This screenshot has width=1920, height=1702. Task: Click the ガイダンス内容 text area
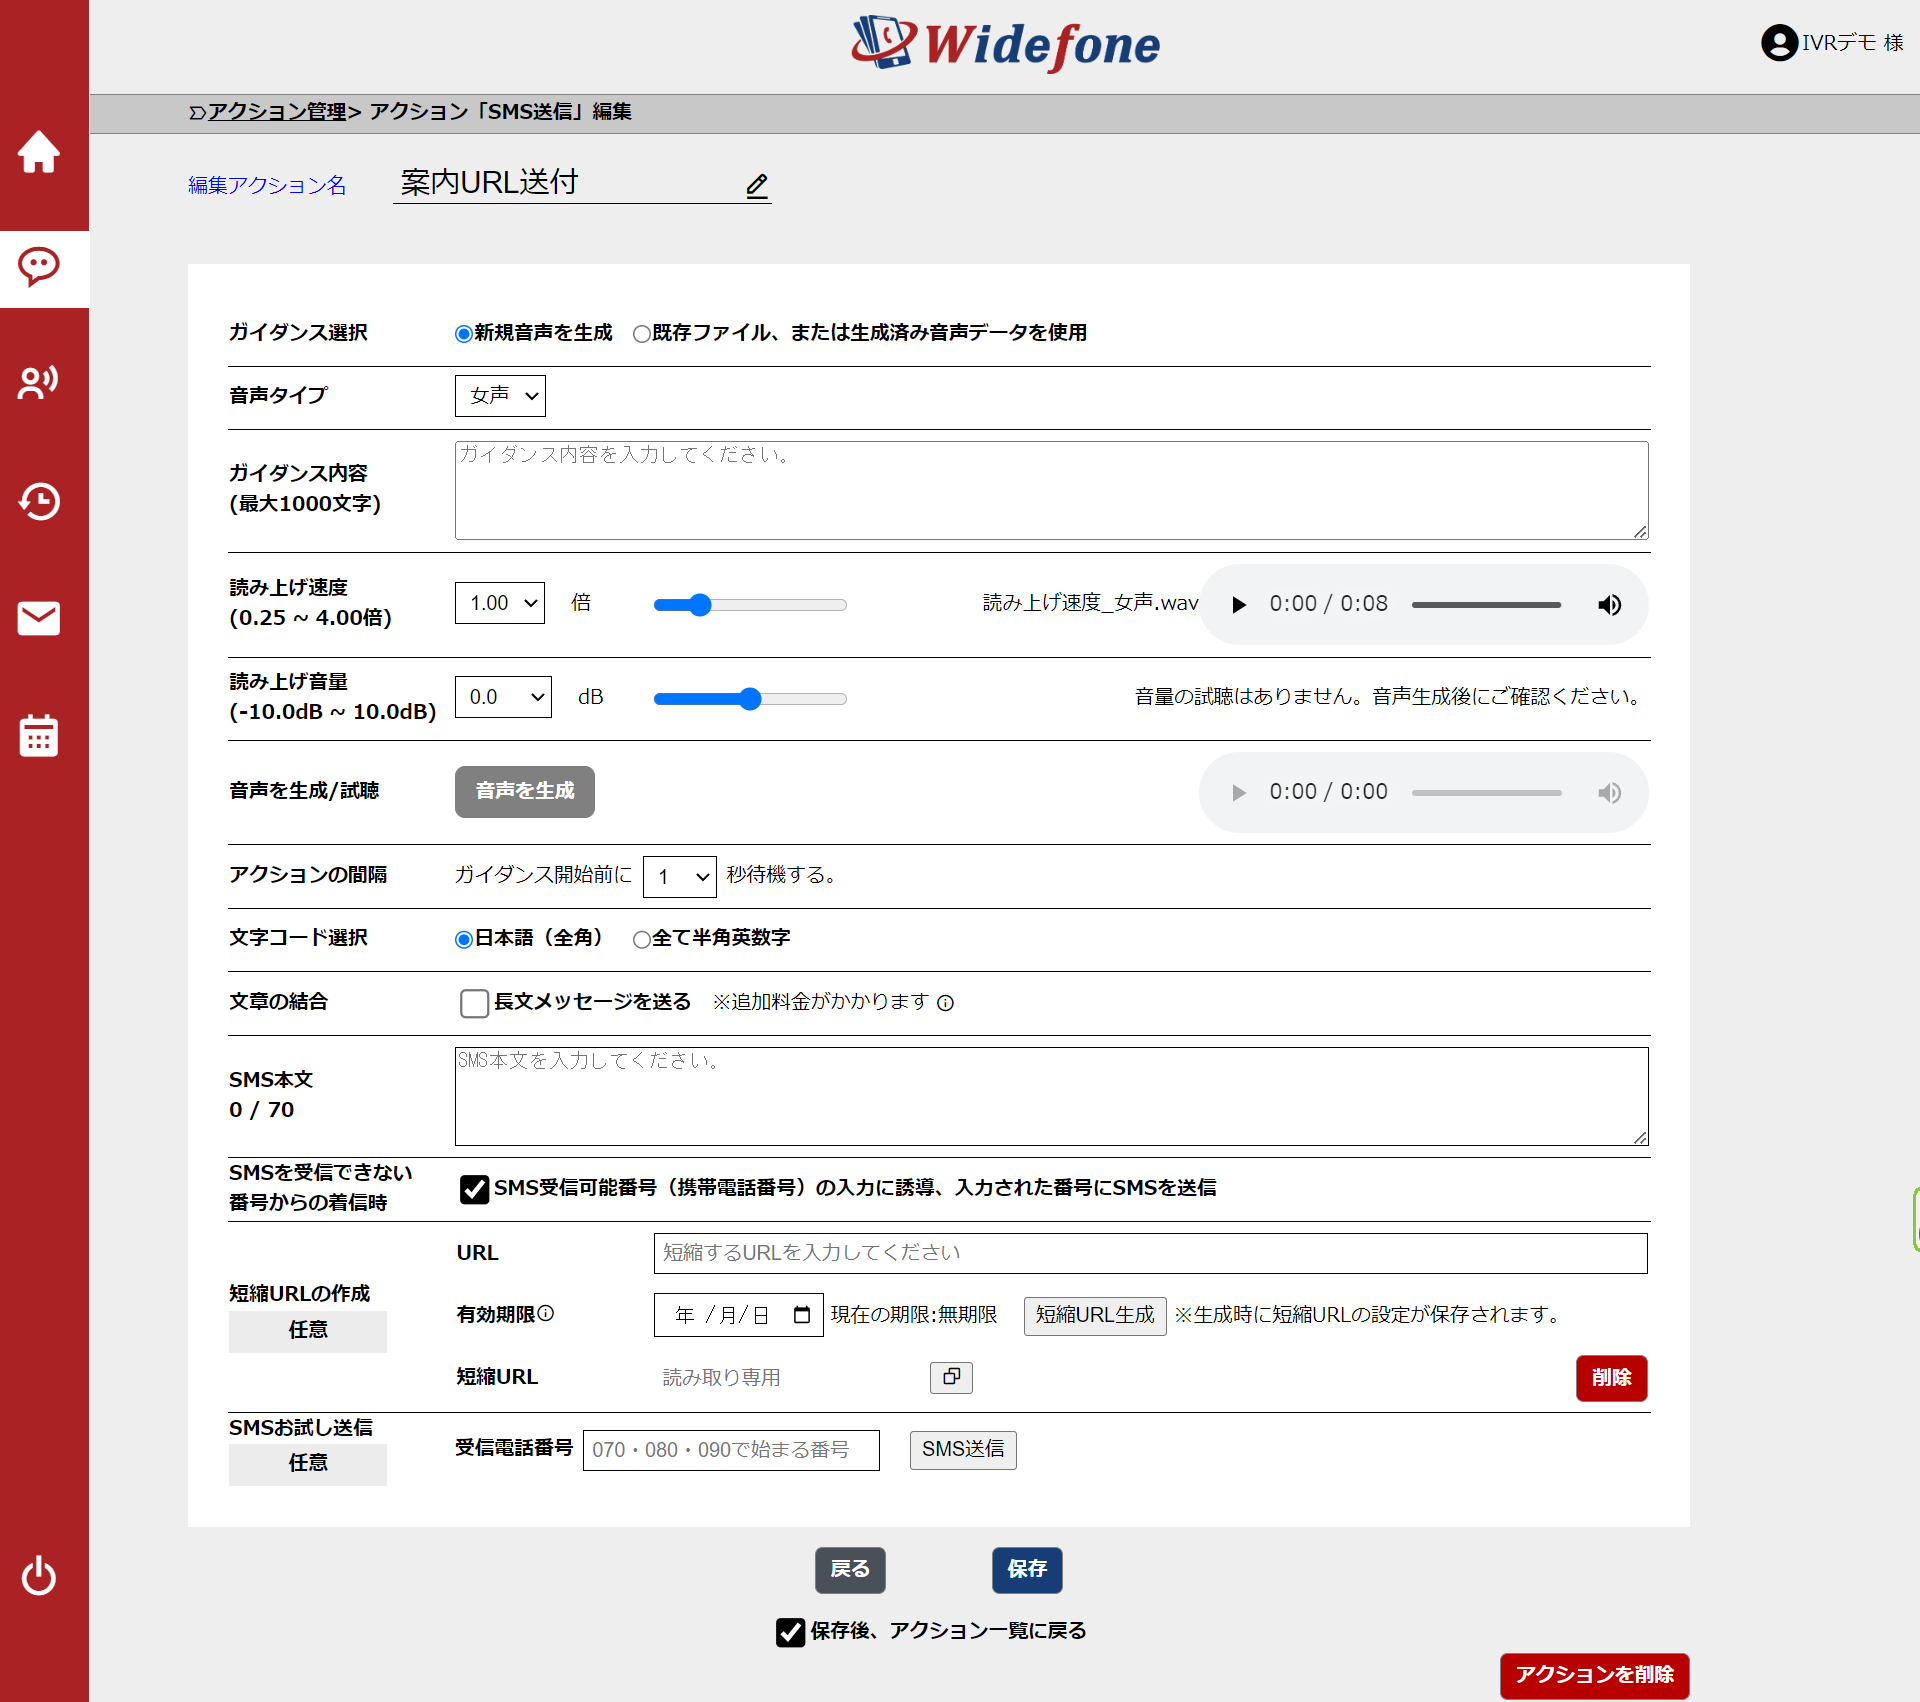[1051, 490]
